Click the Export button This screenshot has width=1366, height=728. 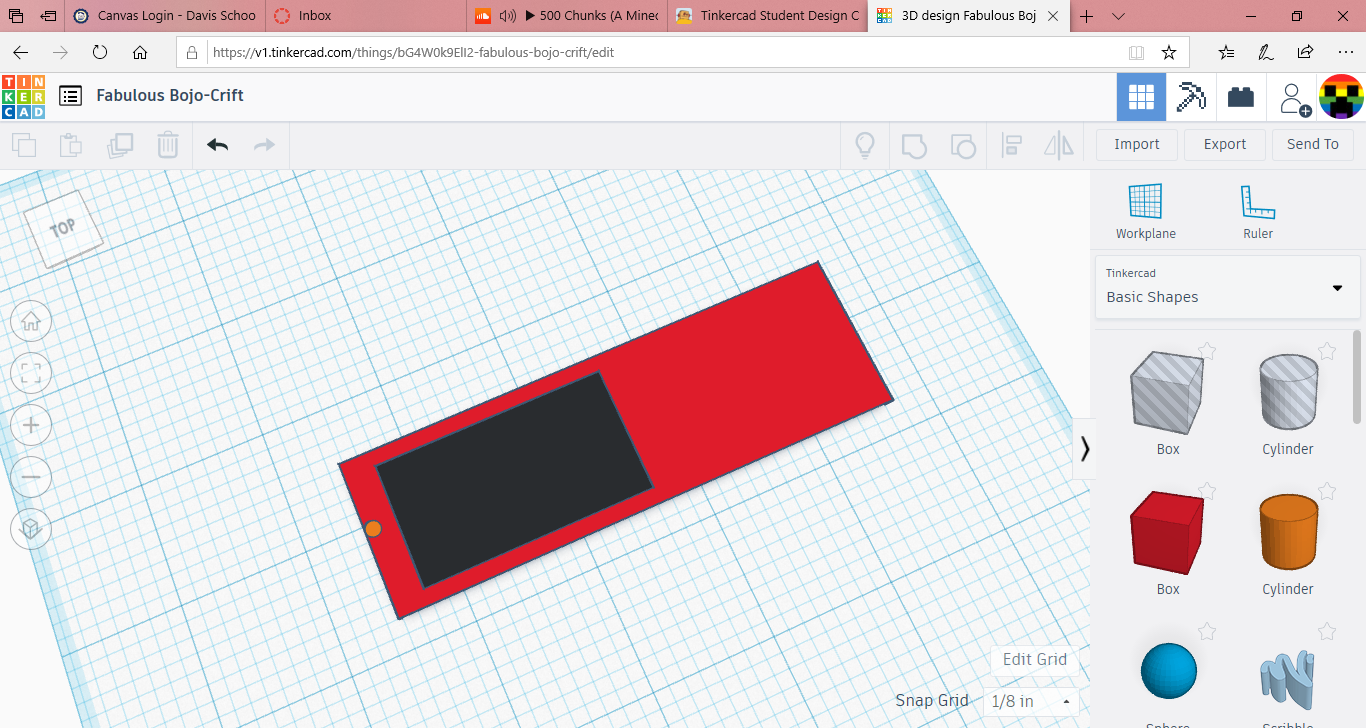pyautogui.click(x=1225, y=144)
